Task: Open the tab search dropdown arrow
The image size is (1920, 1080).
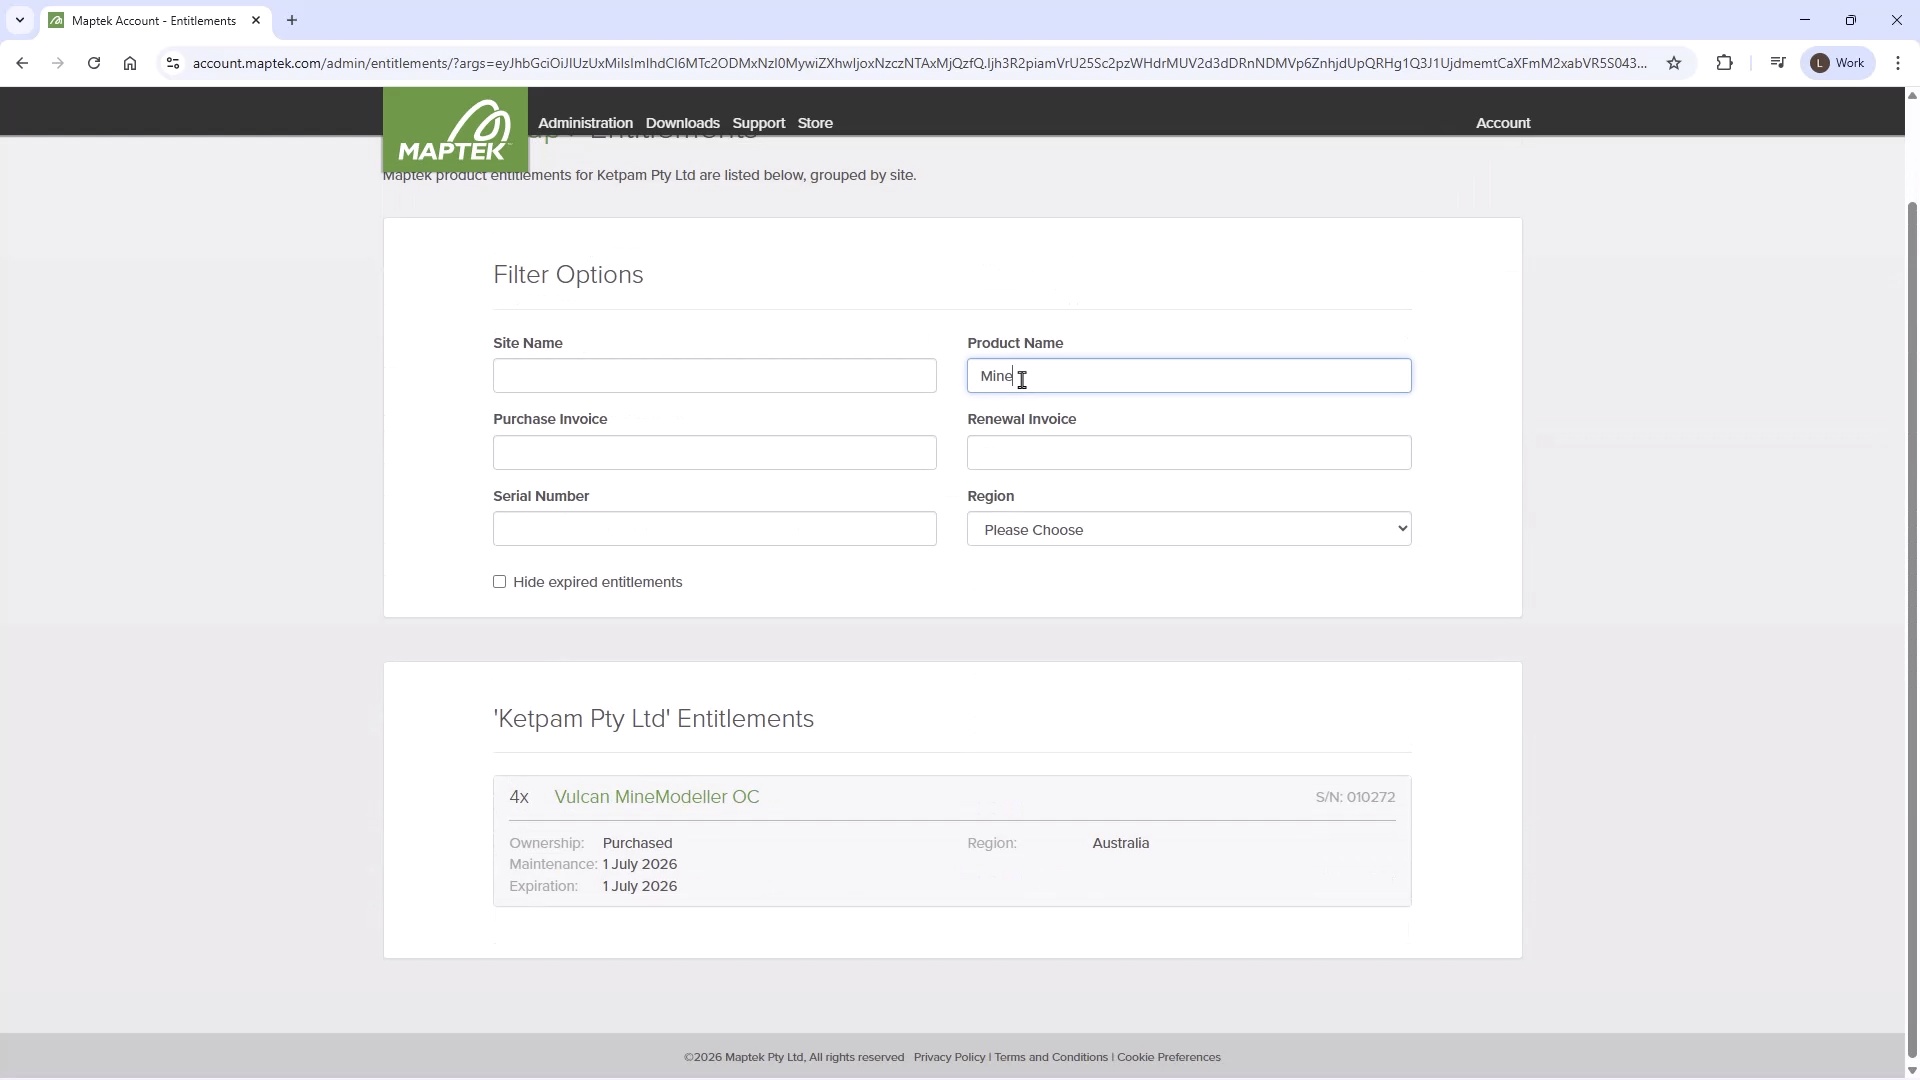Action: (19, 20)
